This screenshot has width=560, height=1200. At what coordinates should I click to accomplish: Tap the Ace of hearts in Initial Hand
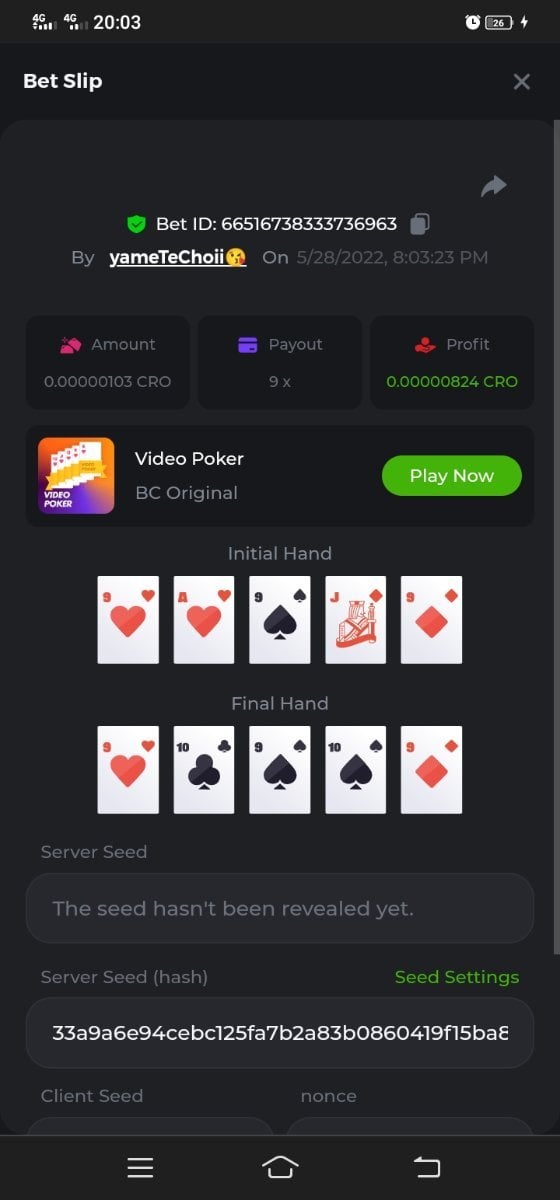[x=204, y=620]
